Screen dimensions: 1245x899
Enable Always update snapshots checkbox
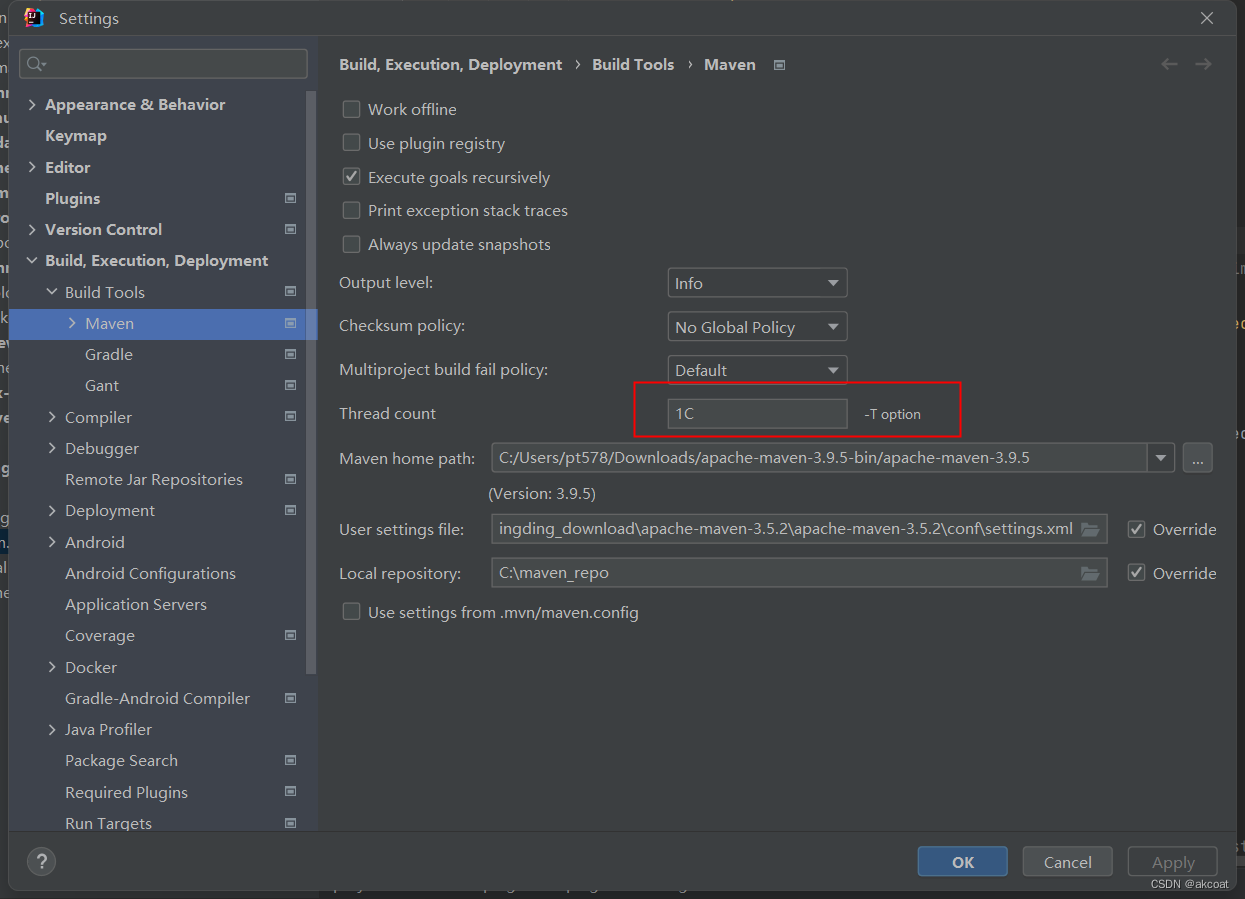(351, 244)
